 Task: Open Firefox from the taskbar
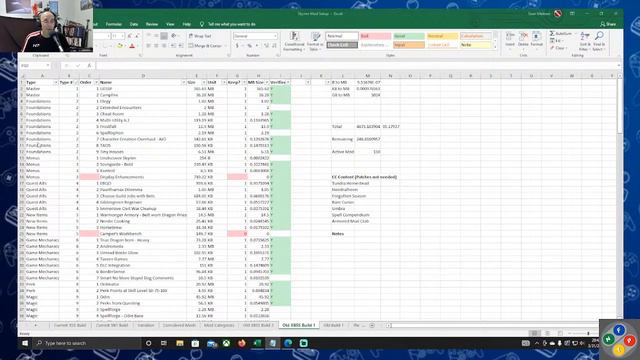pos(242,343)
